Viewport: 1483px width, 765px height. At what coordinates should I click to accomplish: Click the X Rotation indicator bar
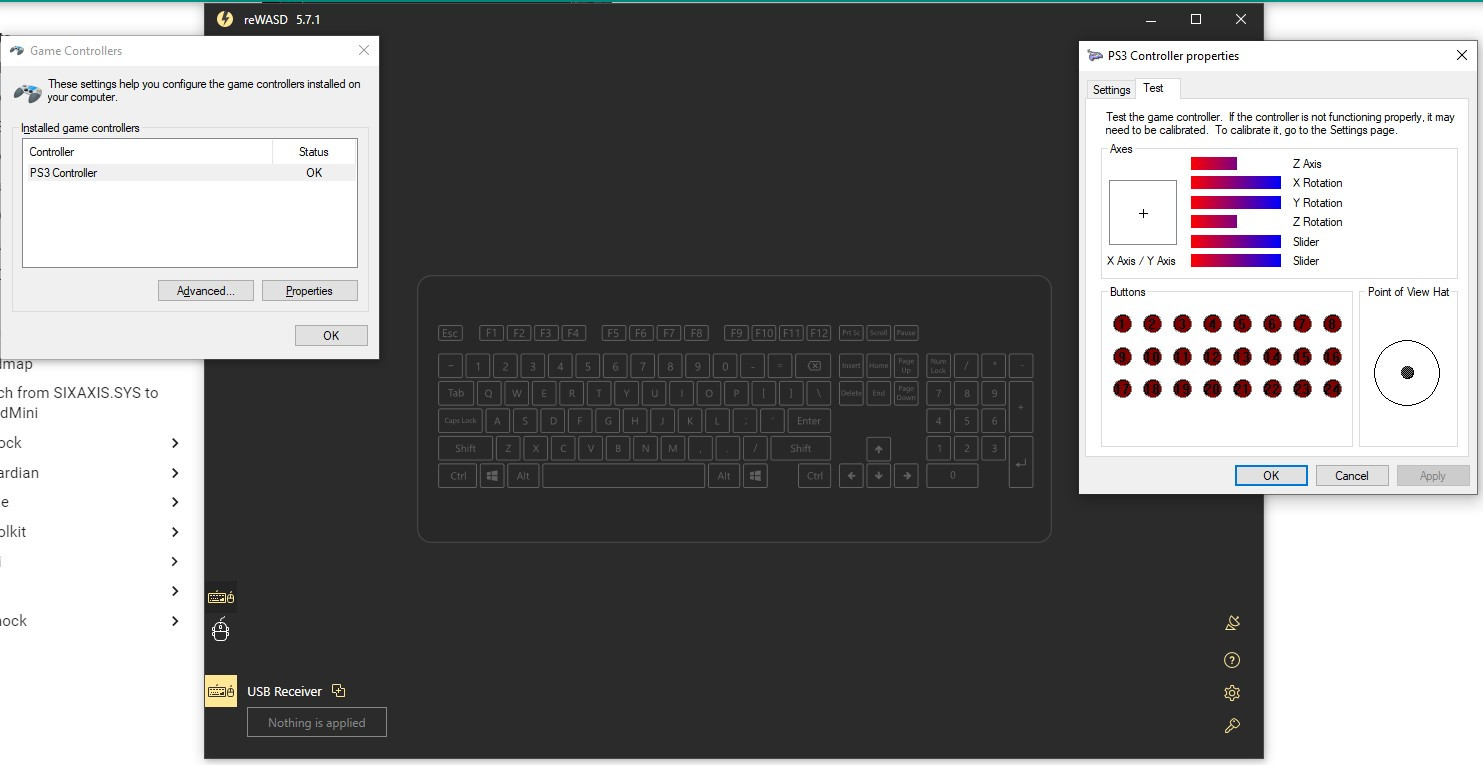(1236, 183)
